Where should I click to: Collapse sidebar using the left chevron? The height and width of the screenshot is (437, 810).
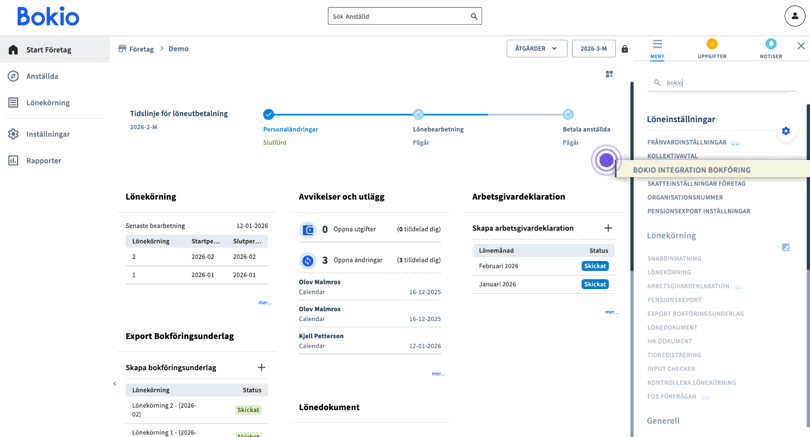pos(115,384)
